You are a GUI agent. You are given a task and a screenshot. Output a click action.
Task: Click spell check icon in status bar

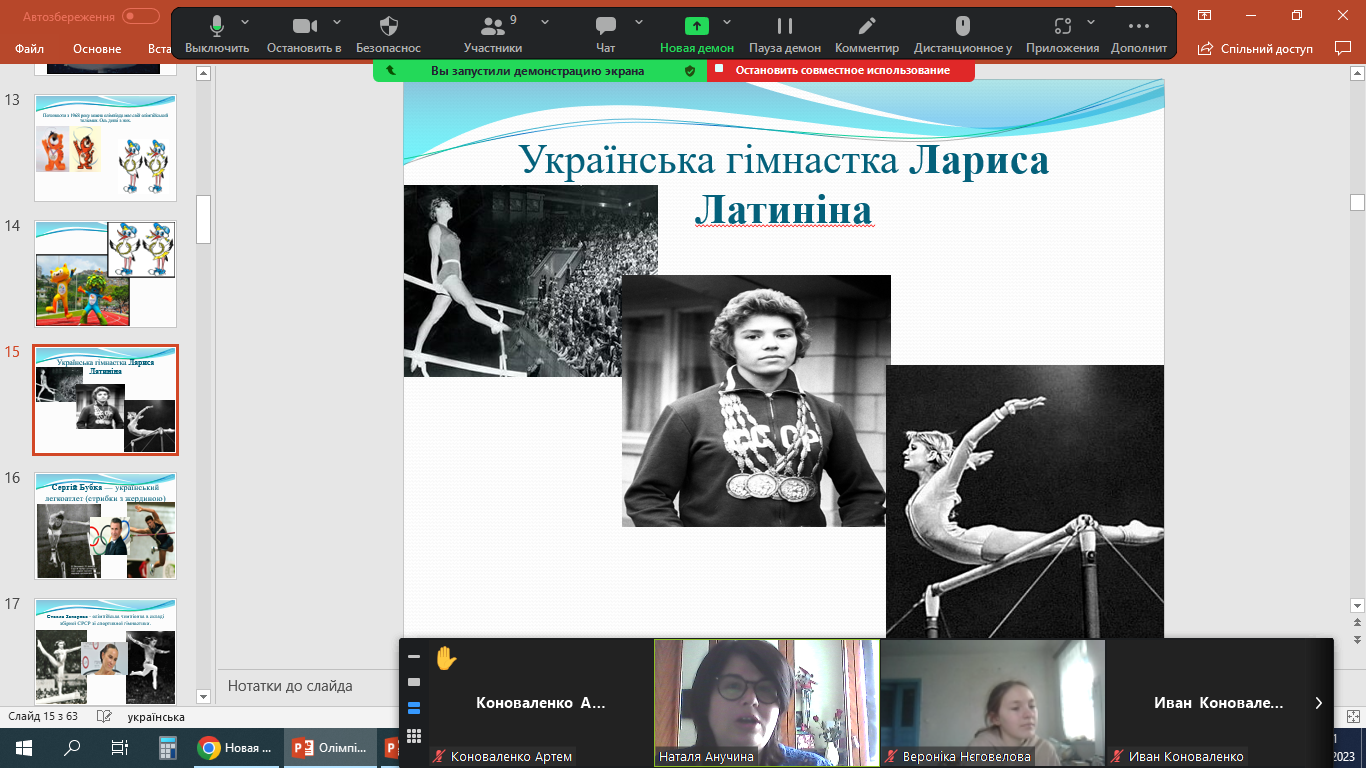point(103,717)
